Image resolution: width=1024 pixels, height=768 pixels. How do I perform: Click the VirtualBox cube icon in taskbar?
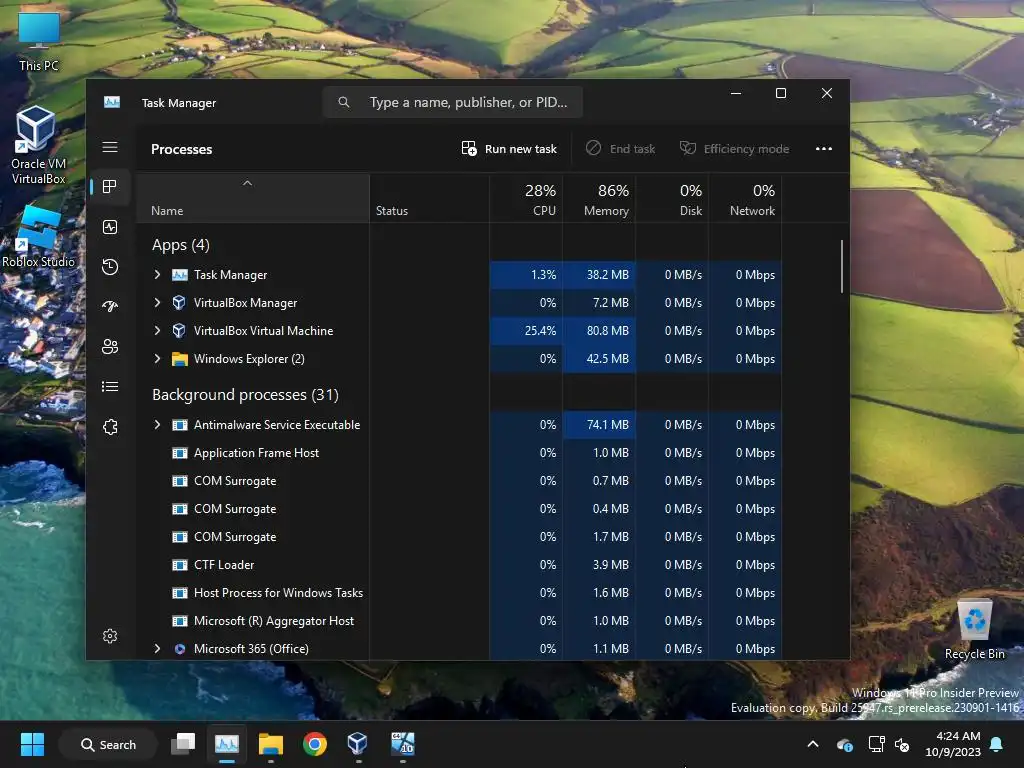click(x=357, y=744)
